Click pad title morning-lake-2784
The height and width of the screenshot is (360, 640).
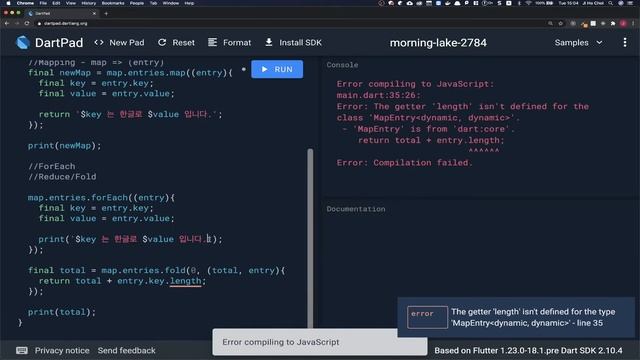pyautogui.click(x=438, y=42)
